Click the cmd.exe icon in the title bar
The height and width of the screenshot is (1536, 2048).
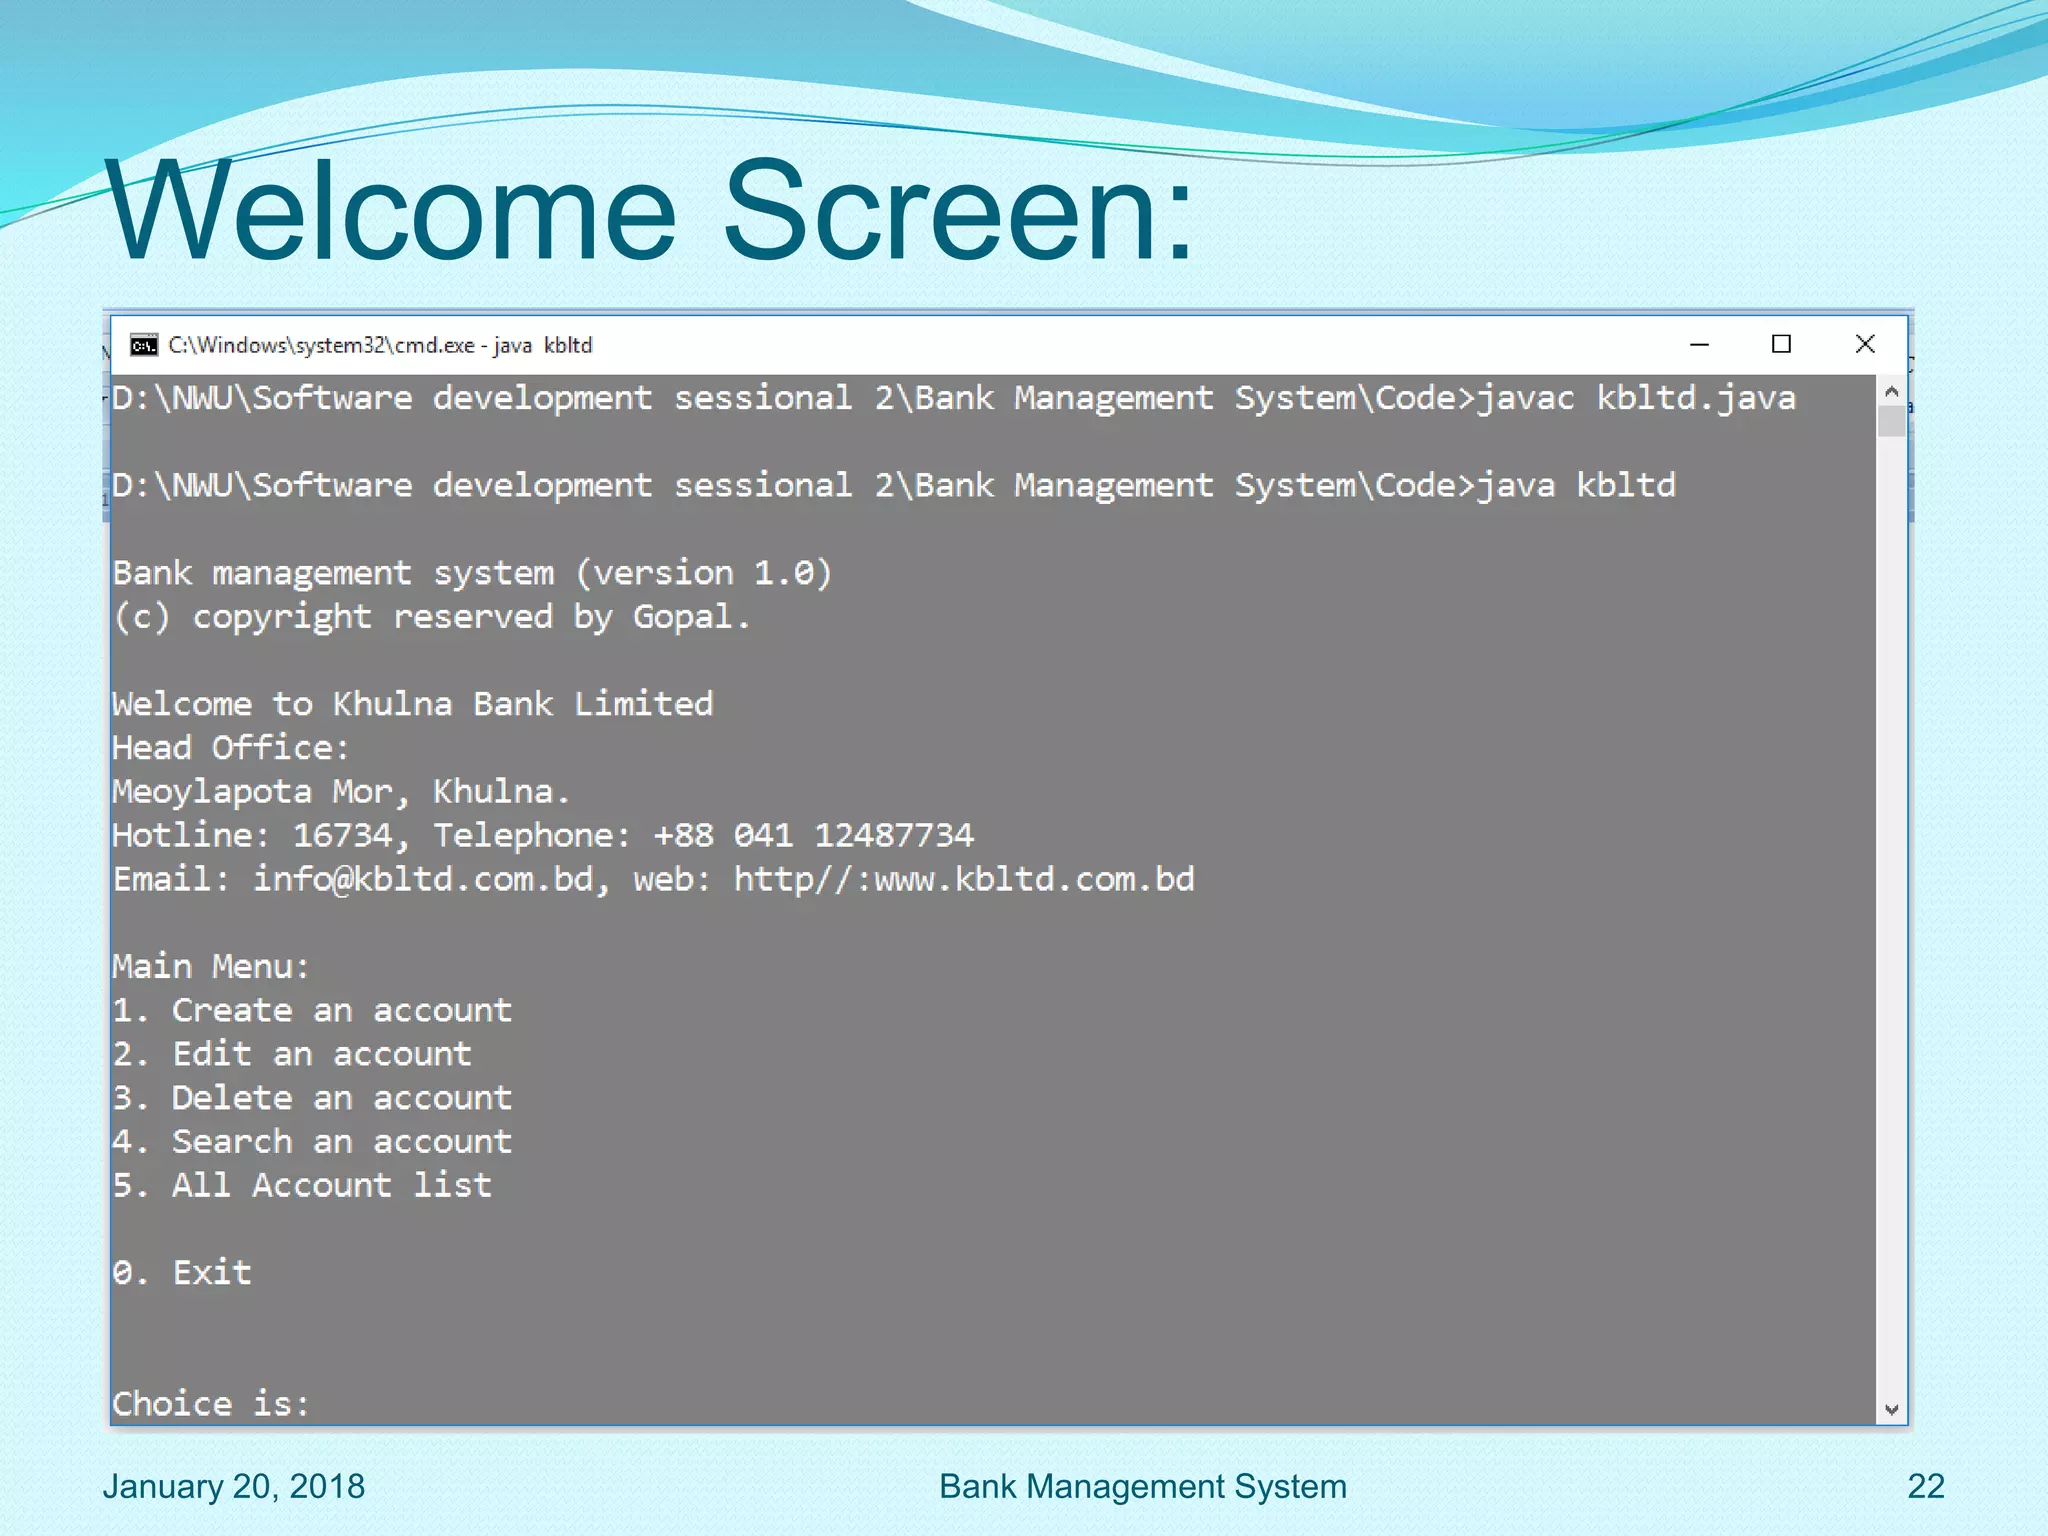pos(143,345)
